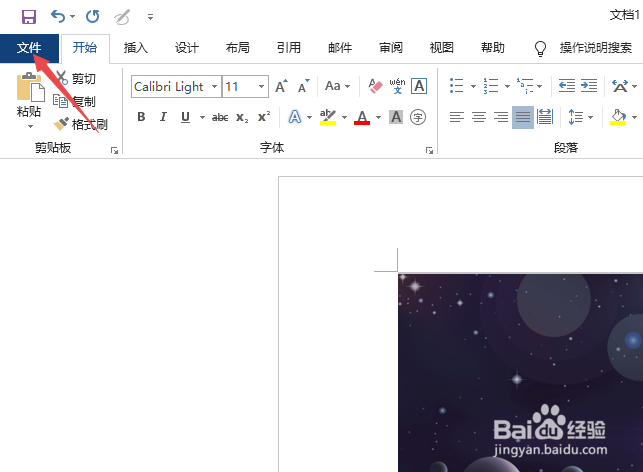Center the paragraph text
Image resolution: width=643 pixels, height=472 pixels.
tap(479, 117)
